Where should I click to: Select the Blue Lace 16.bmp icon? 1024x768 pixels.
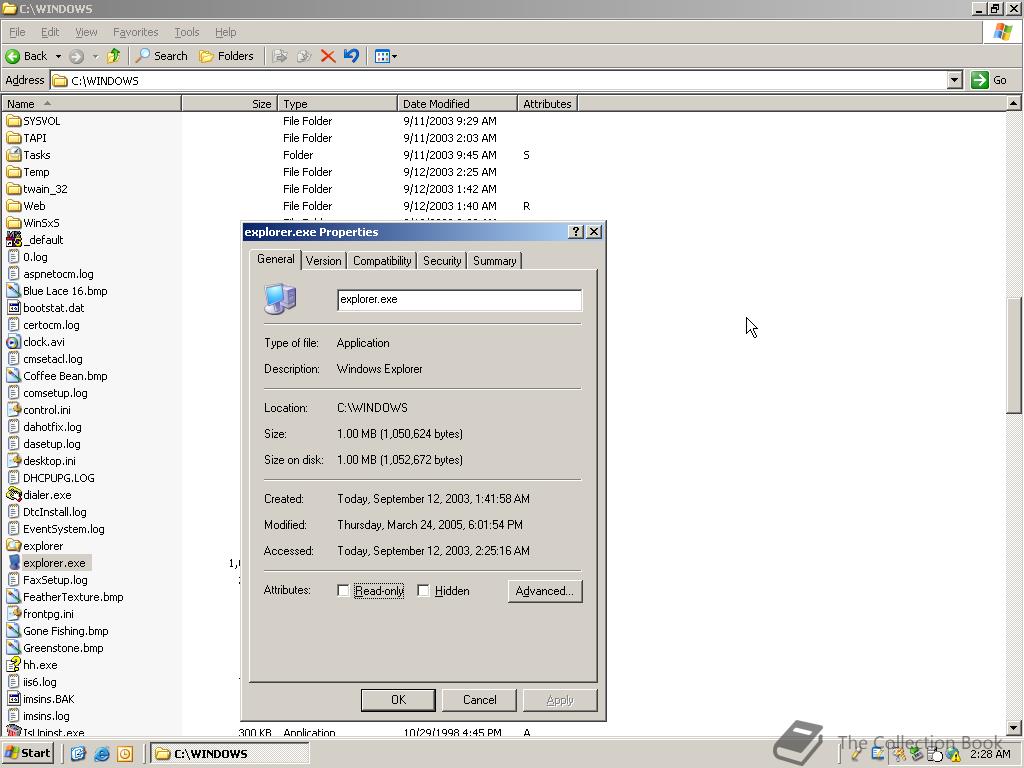14,291
